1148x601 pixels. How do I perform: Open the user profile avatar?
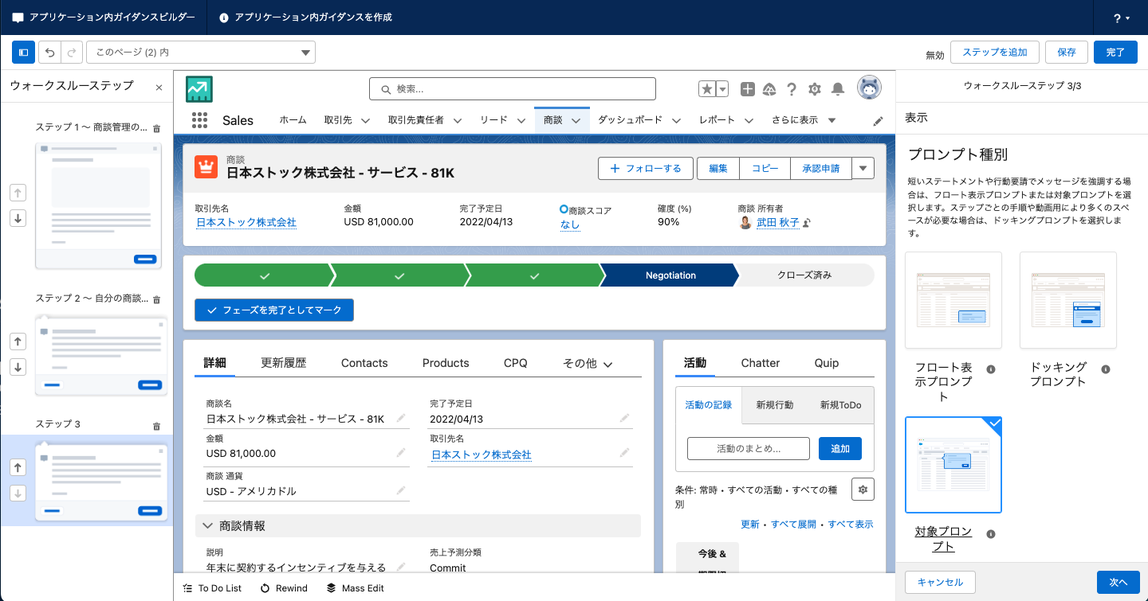click(869, 88)
